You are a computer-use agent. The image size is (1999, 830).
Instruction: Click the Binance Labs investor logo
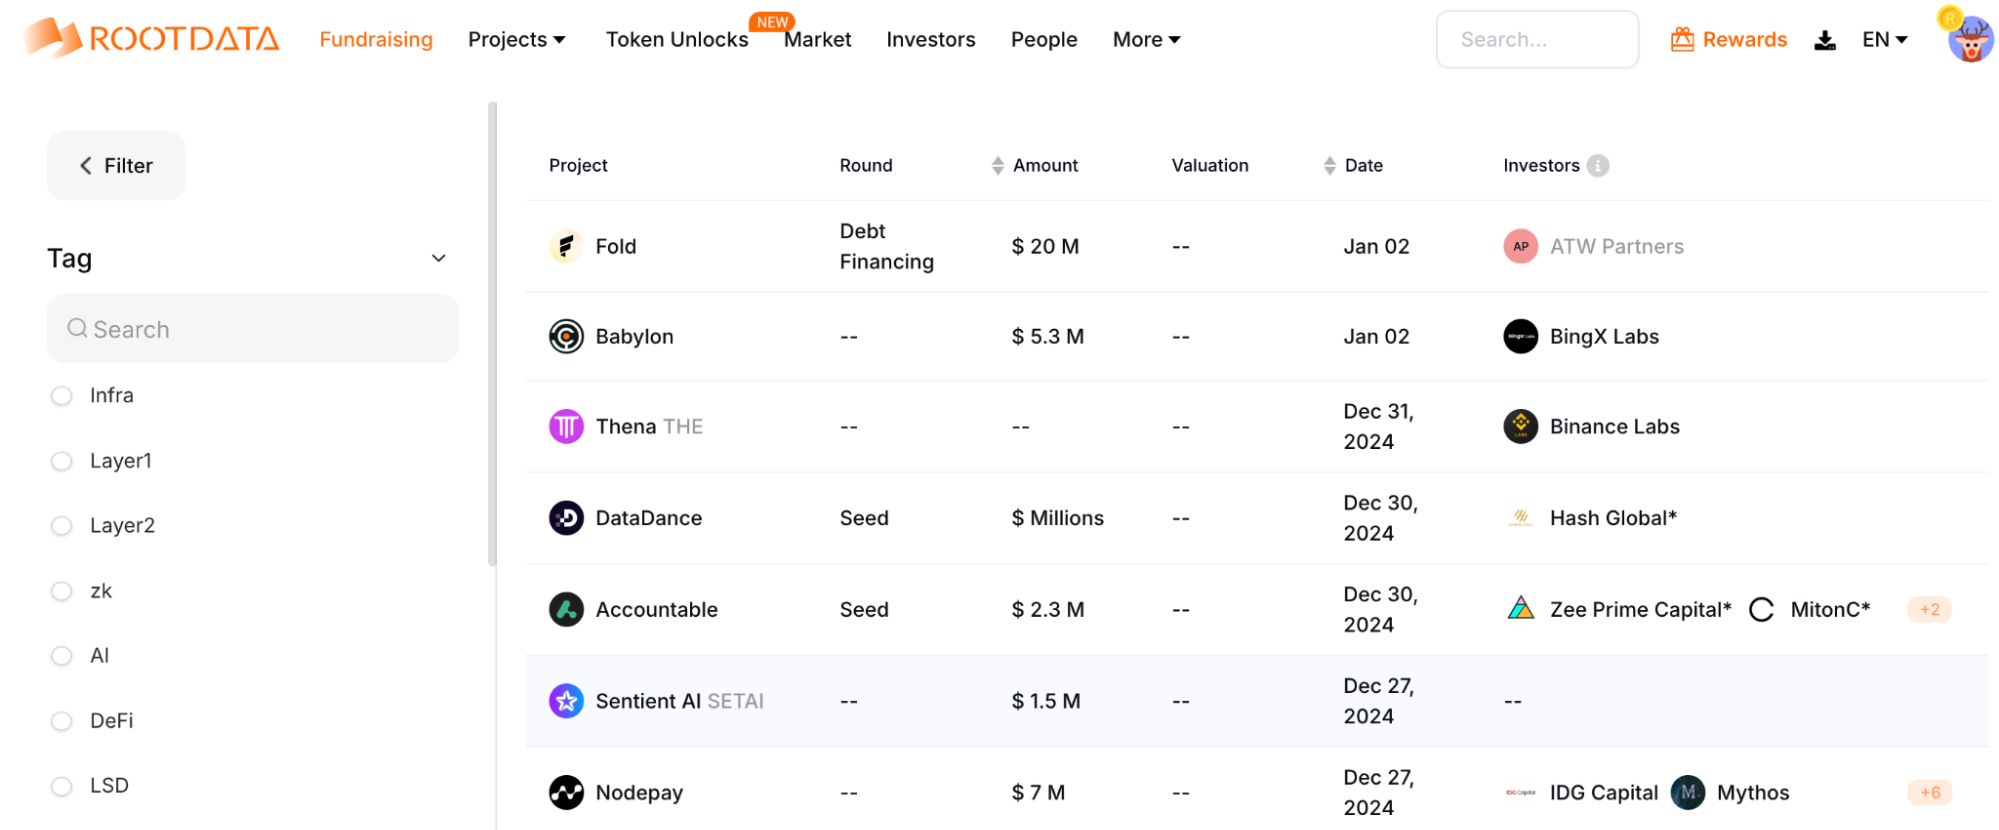[1520, 426]
